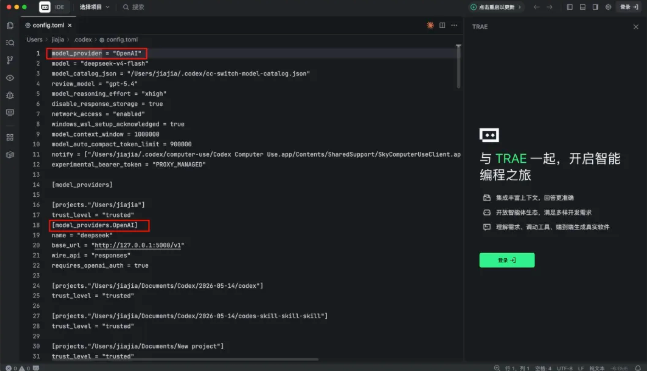Click the language mode status entry
The image size is (647, 371).
(597, 368)
